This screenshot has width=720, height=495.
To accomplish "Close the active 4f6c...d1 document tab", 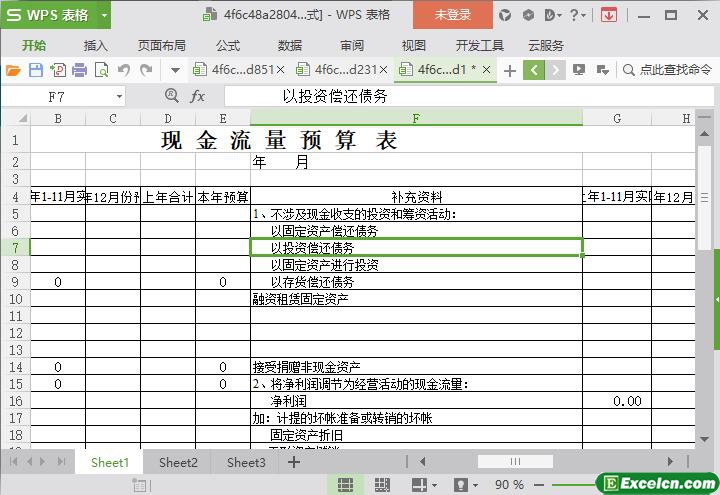I will click(x=487, y=70).
